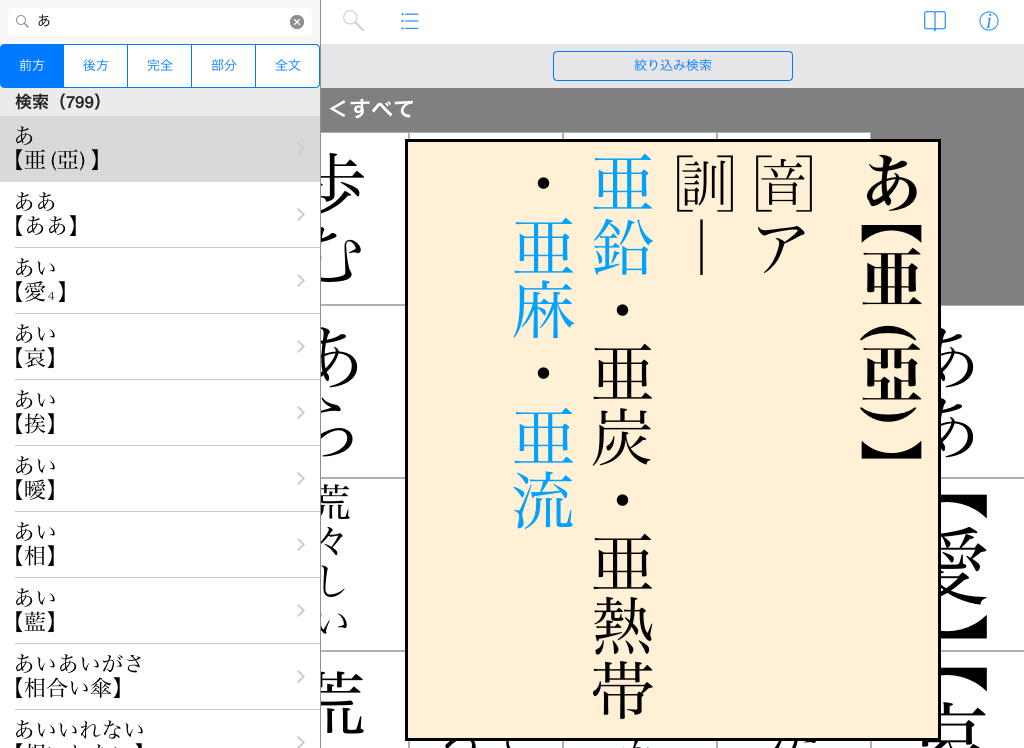Follow the blue 亜鉛 link
Image resolution: width=1024 pixels, height=748 pixels.
622,216
